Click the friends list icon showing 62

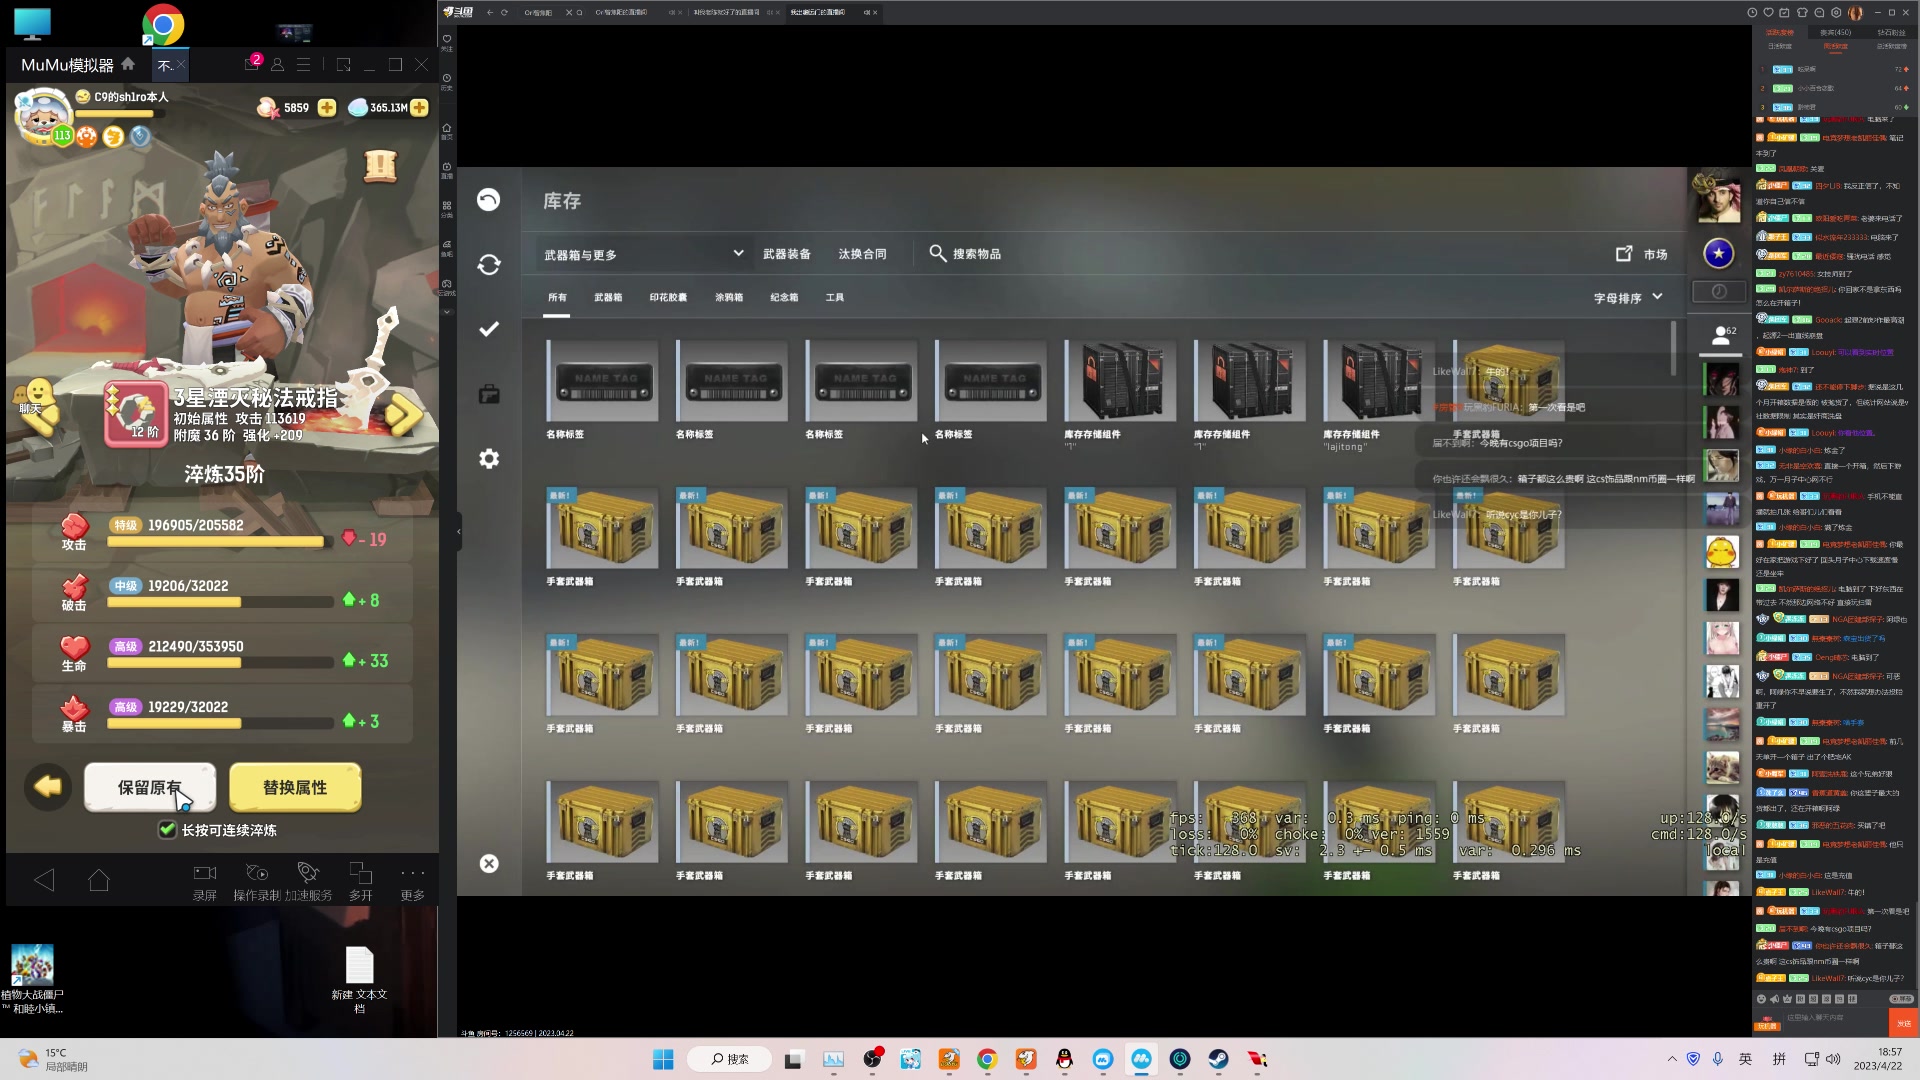click(x=1723, y=336)
